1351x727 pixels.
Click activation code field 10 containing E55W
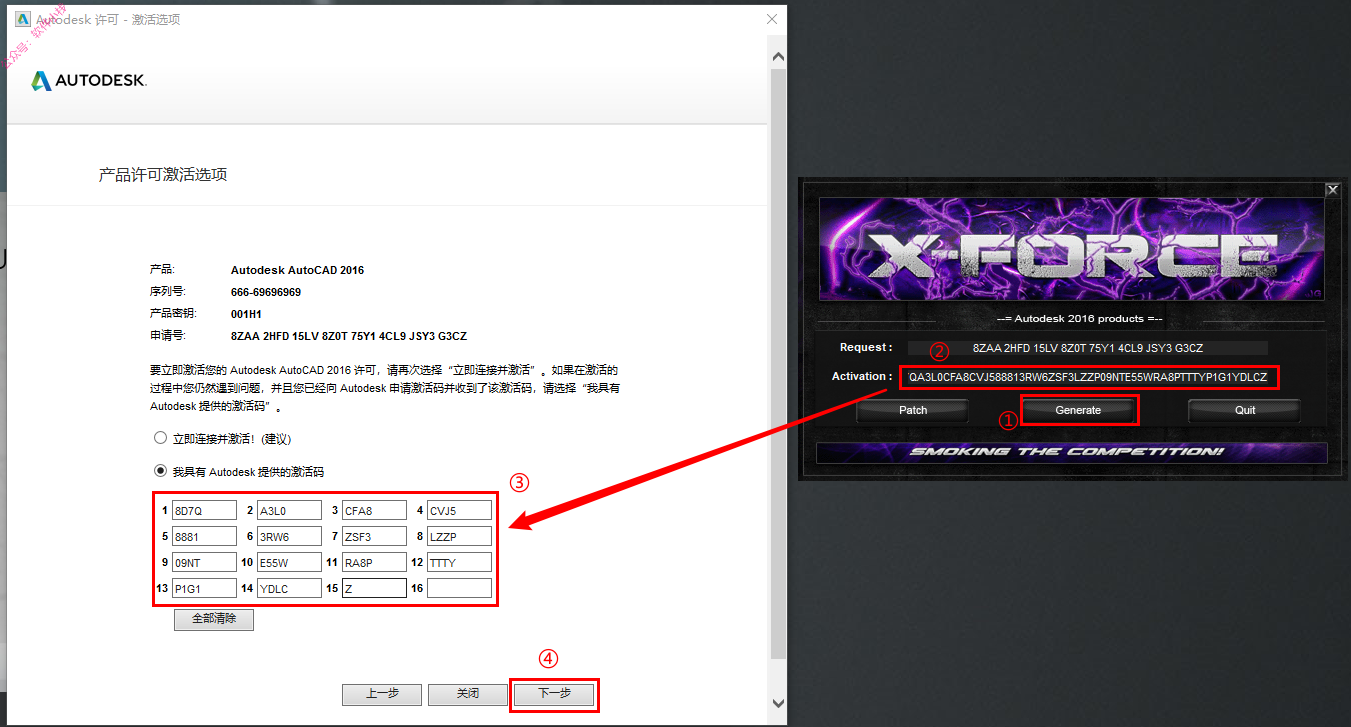click(x=289, y=562)
